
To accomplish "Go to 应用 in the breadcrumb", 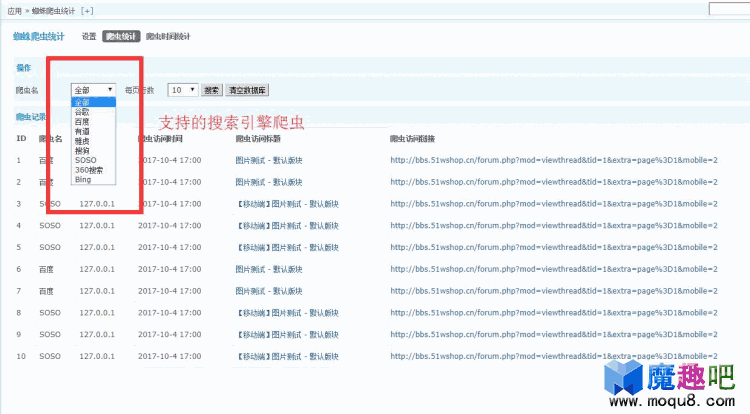I will tap(14, 11).
